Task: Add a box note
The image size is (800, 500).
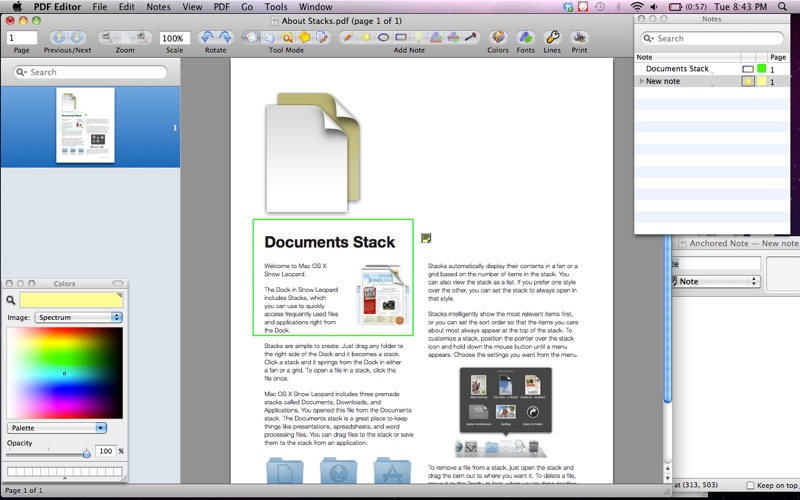Action: [x=401, y=37]
